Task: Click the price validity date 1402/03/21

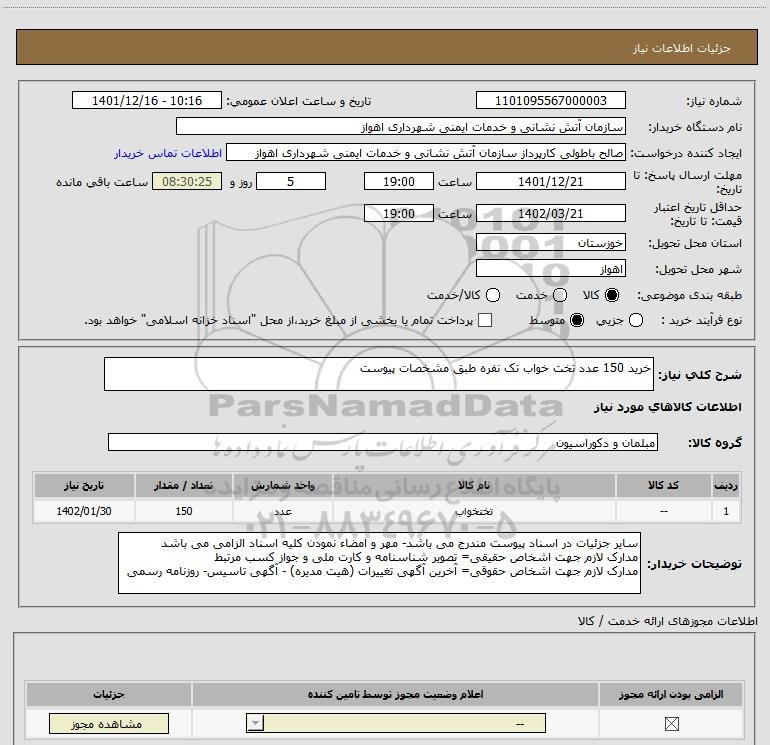Action: [x=550, y=213]
